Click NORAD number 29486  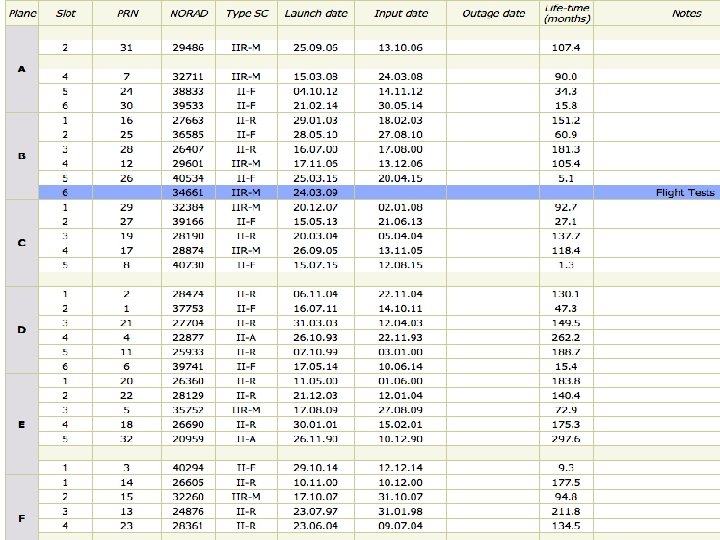tap(188, 47)
